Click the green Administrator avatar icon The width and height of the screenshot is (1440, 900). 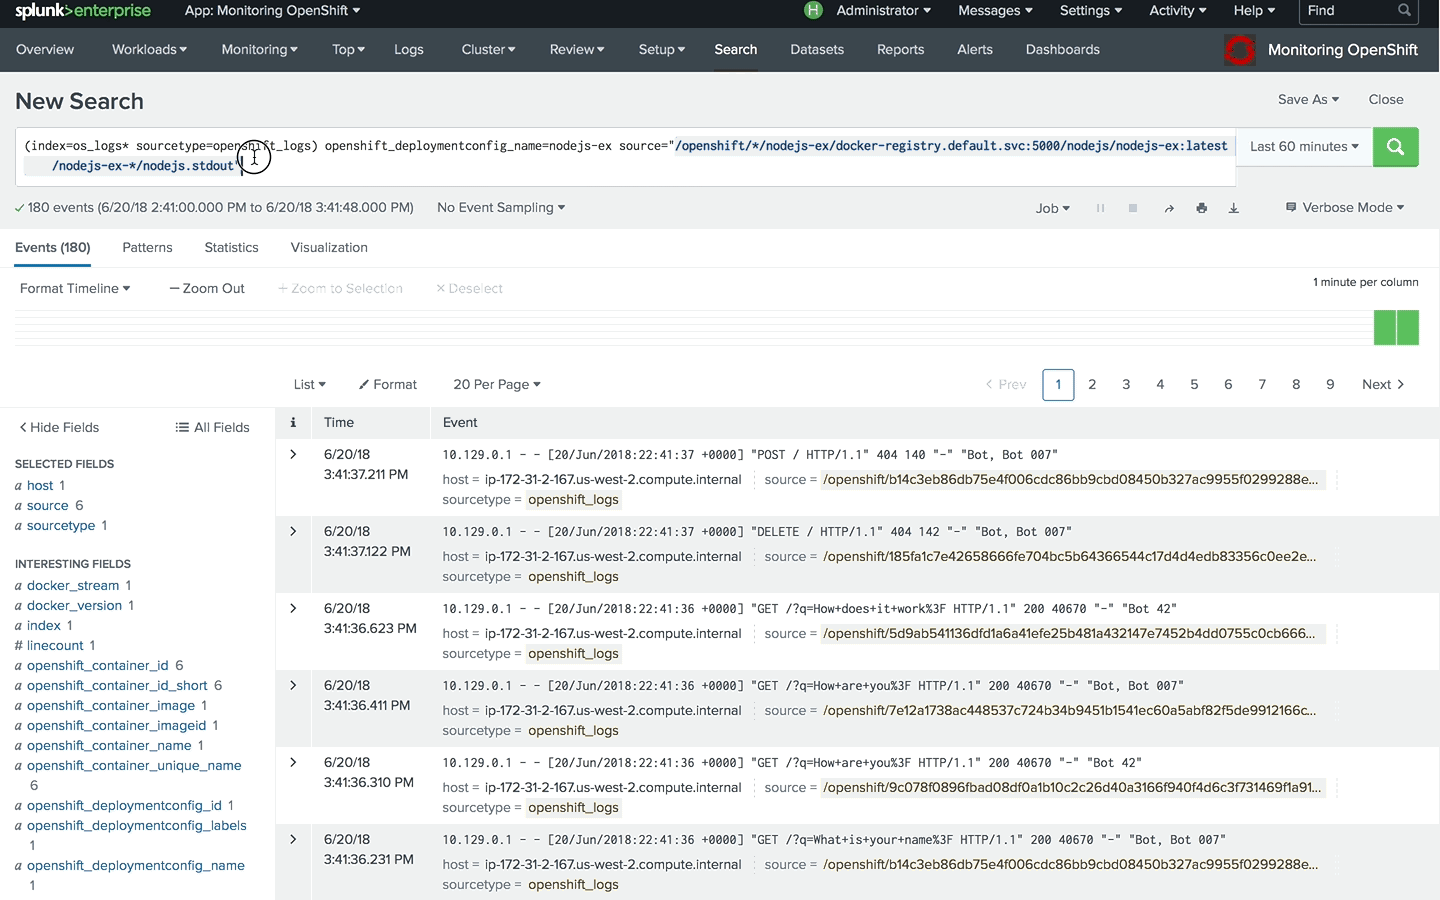813,10
